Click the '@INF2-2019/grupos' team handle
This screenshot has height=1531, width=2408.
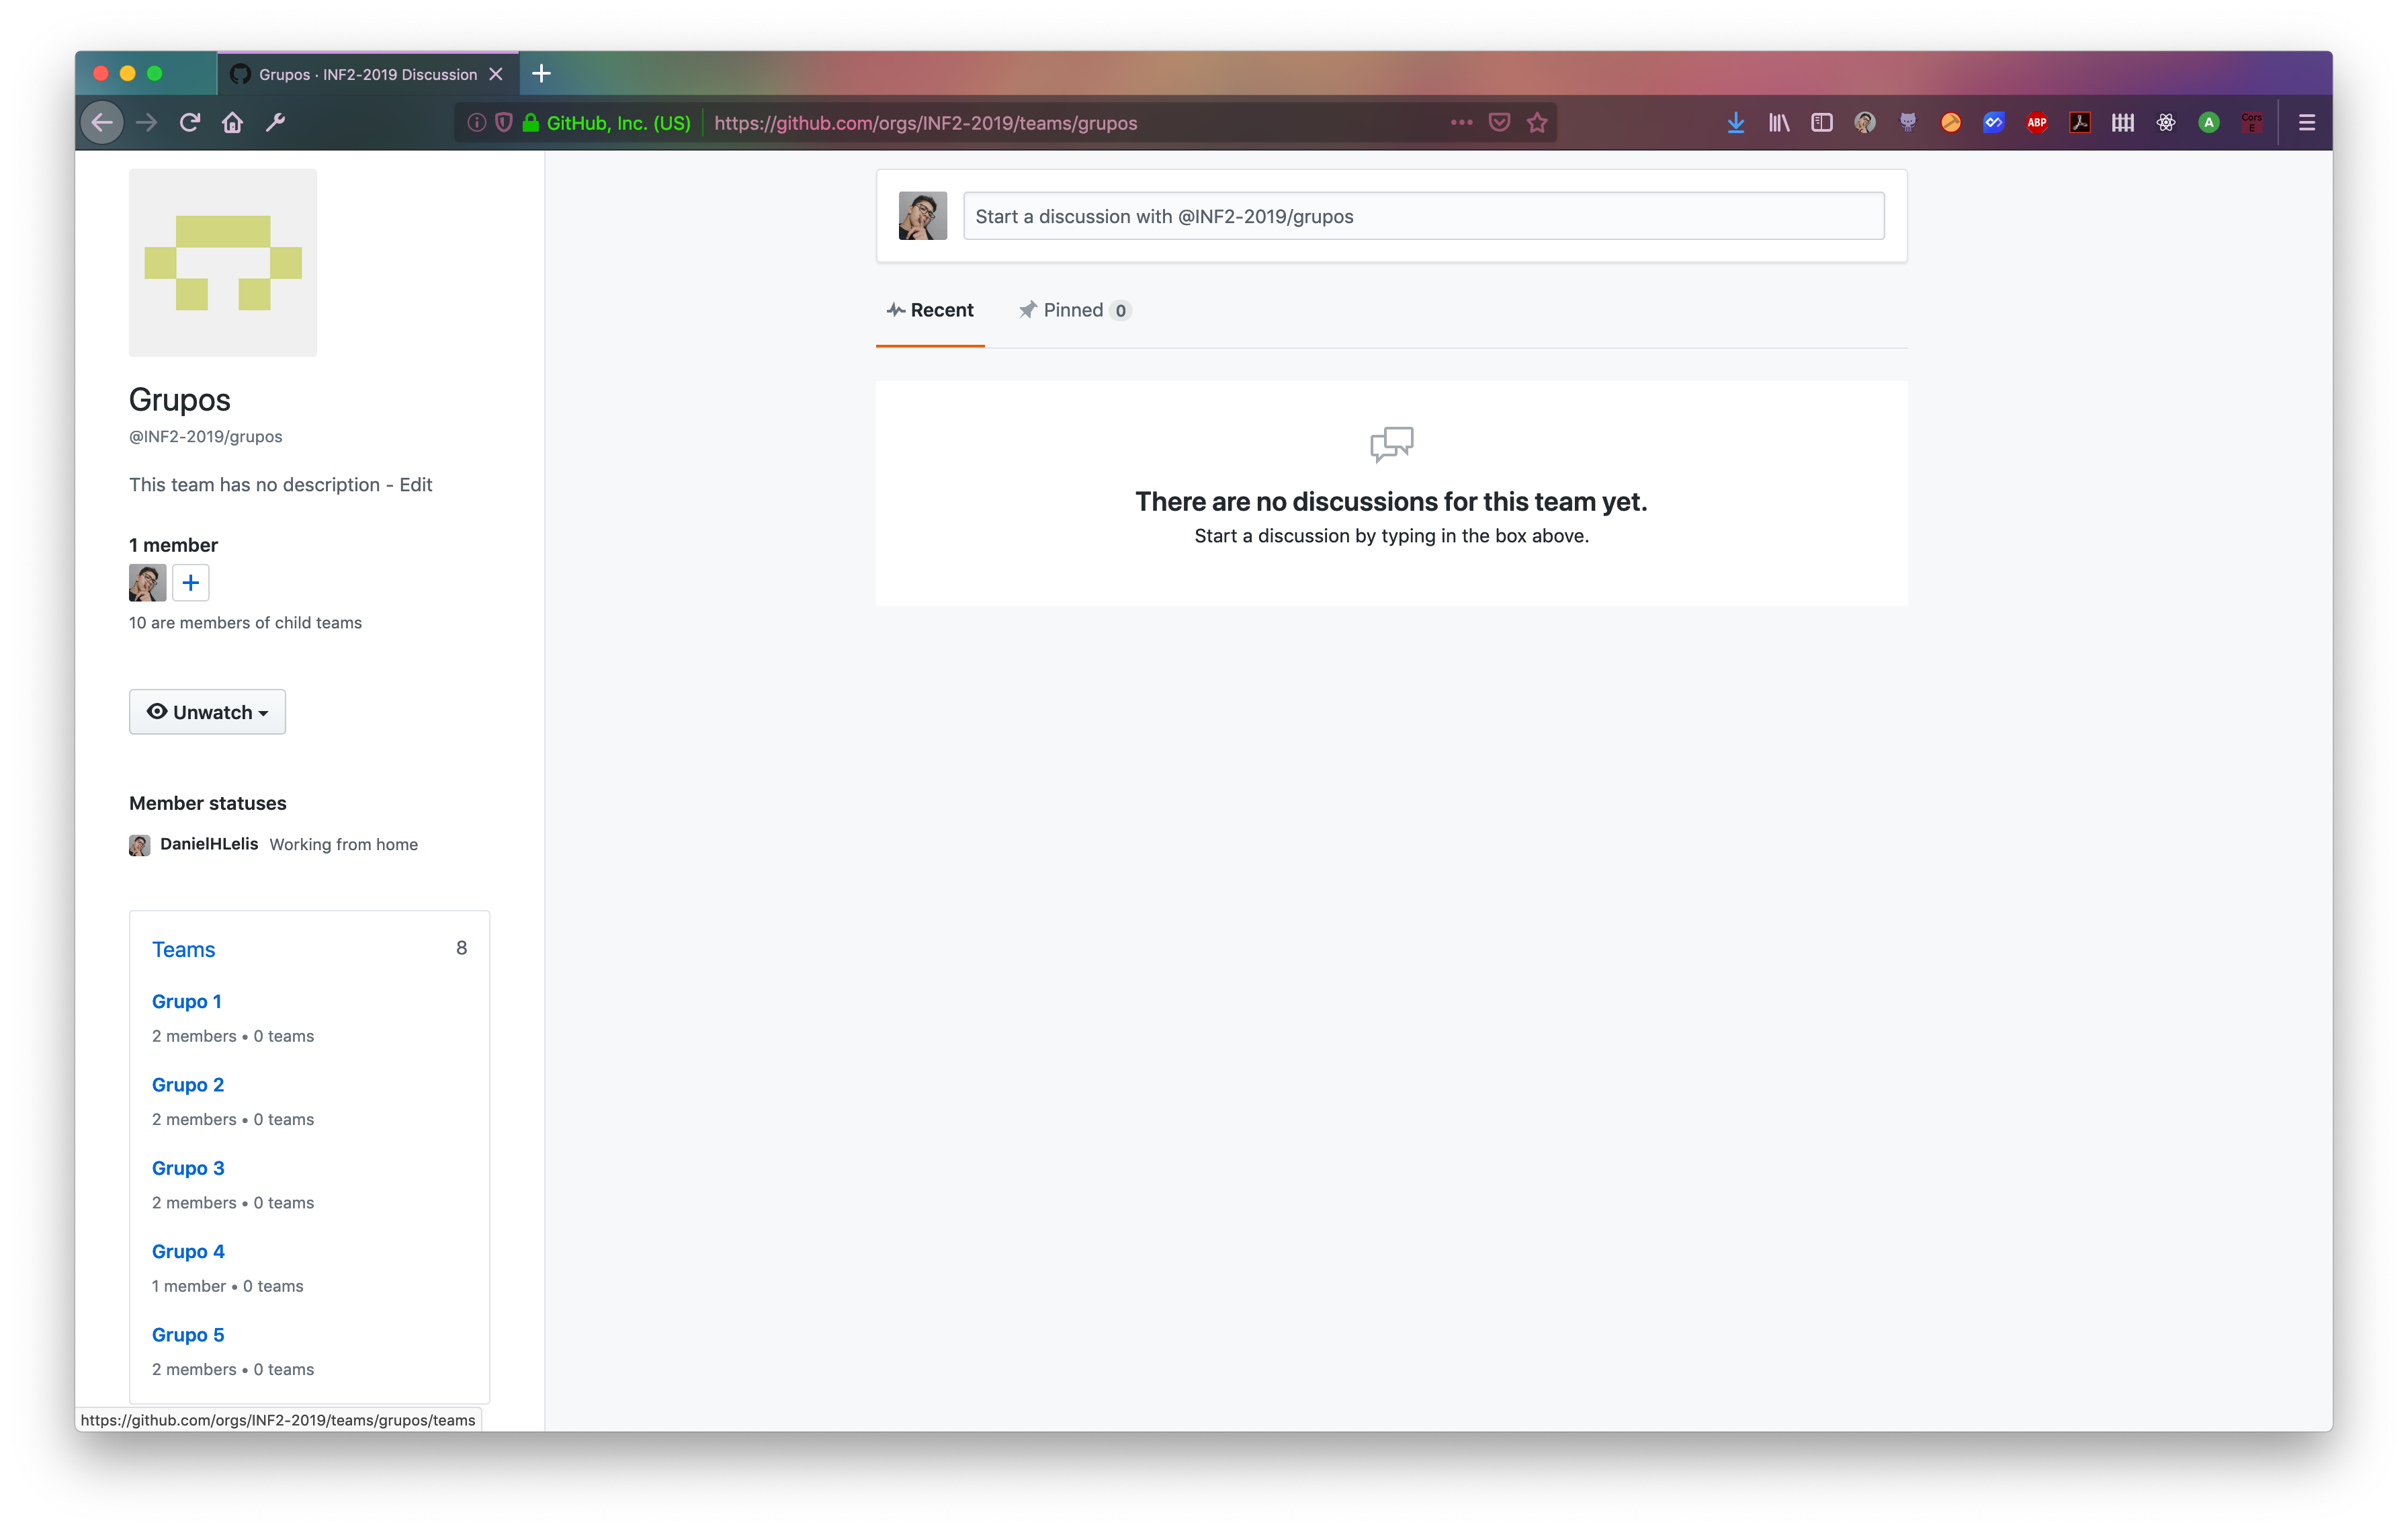click(205, 436)
